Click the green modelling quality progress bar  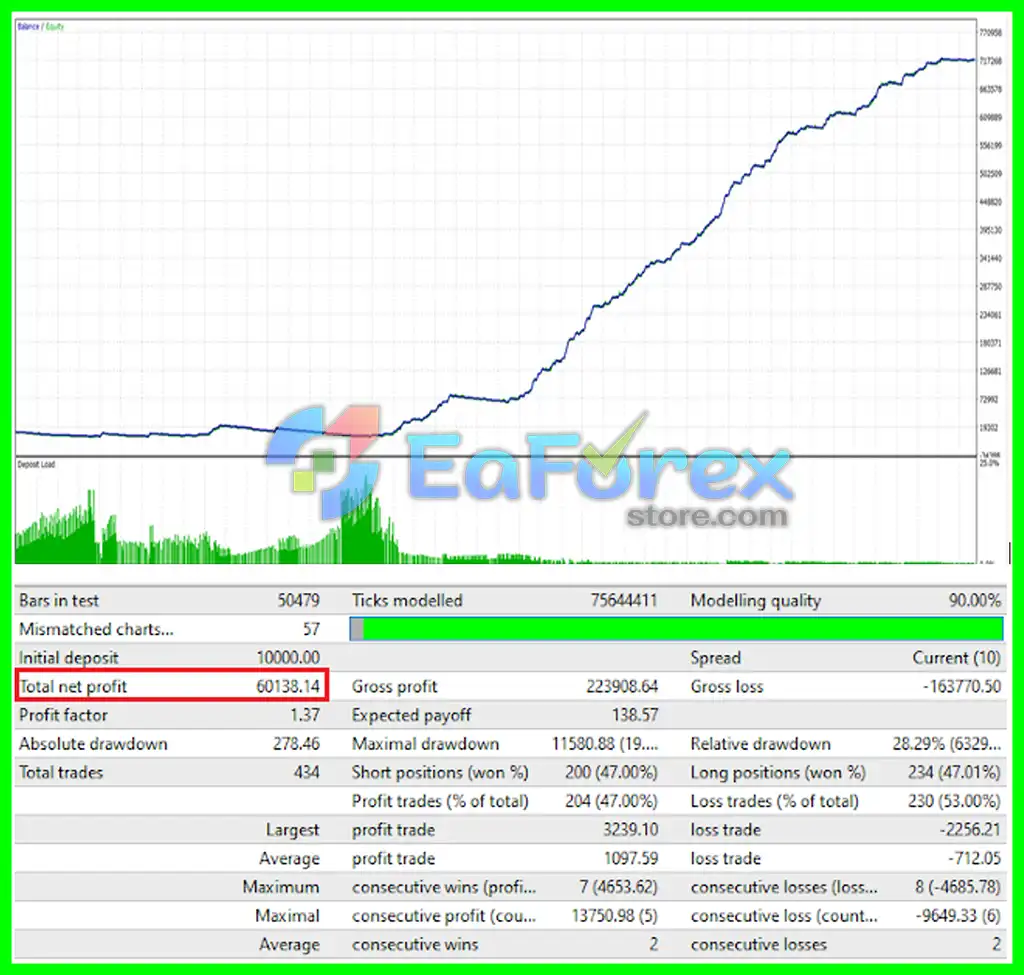click(x=676, y=629)
